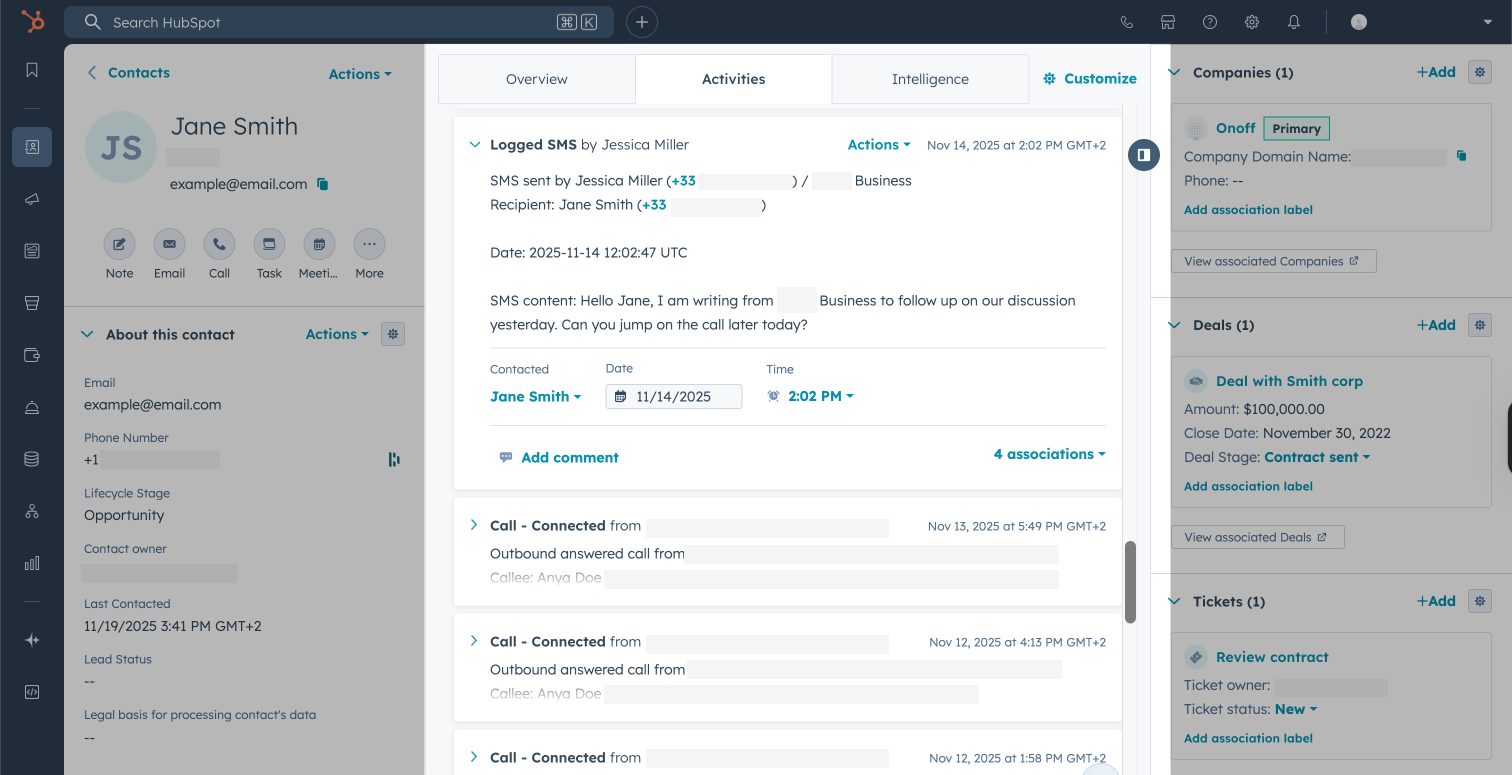Click the SMS date field 11/14/2025

pyautogui.click(x=674, y=396)
